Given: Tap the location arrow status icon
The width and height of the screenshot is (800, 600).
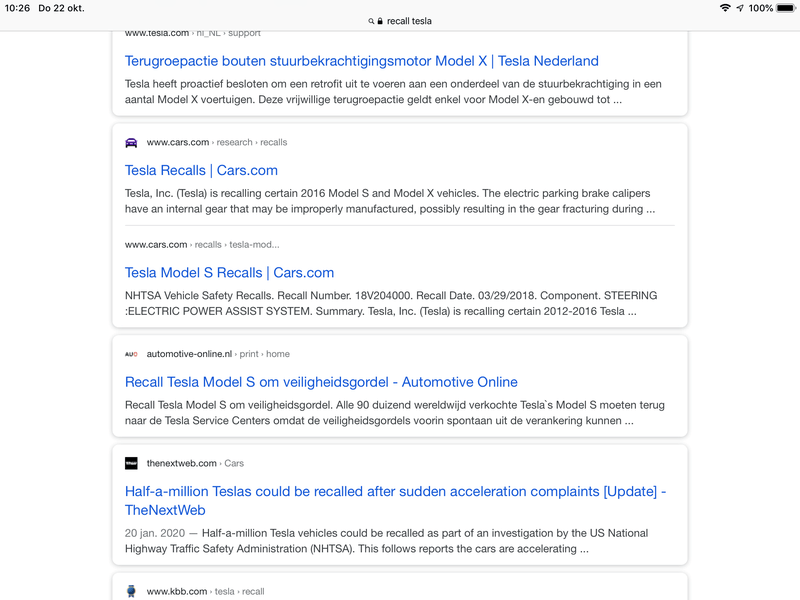Looking at the screenshot, I should coord(740,8).
